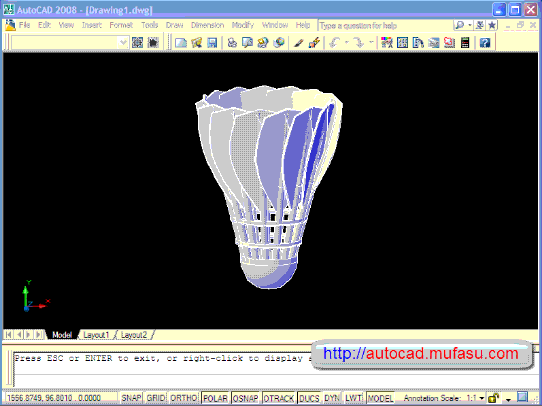Toggle MODEL space button
This screenshot has height=406, width=542.
[380, 398]
